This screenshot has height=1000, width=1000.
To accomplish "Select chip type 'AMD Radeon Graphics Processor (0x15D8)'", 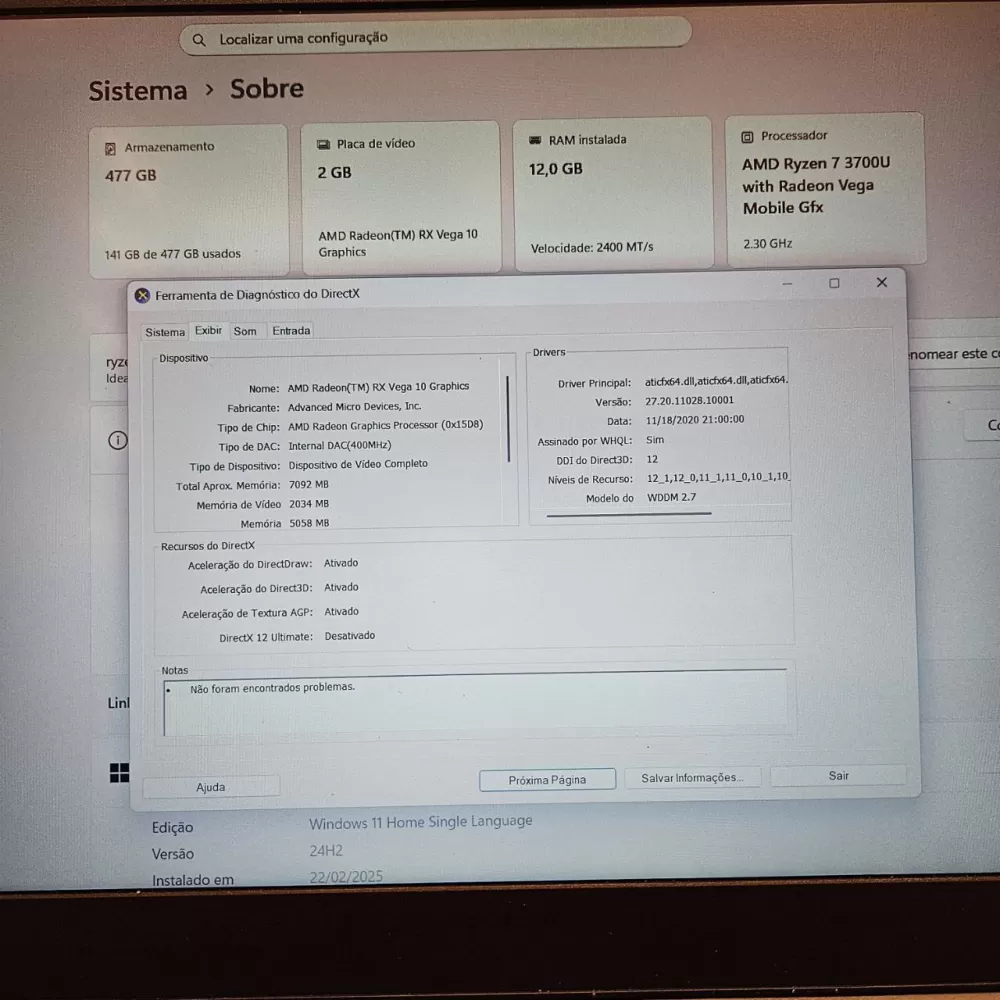I will point(385,425).
